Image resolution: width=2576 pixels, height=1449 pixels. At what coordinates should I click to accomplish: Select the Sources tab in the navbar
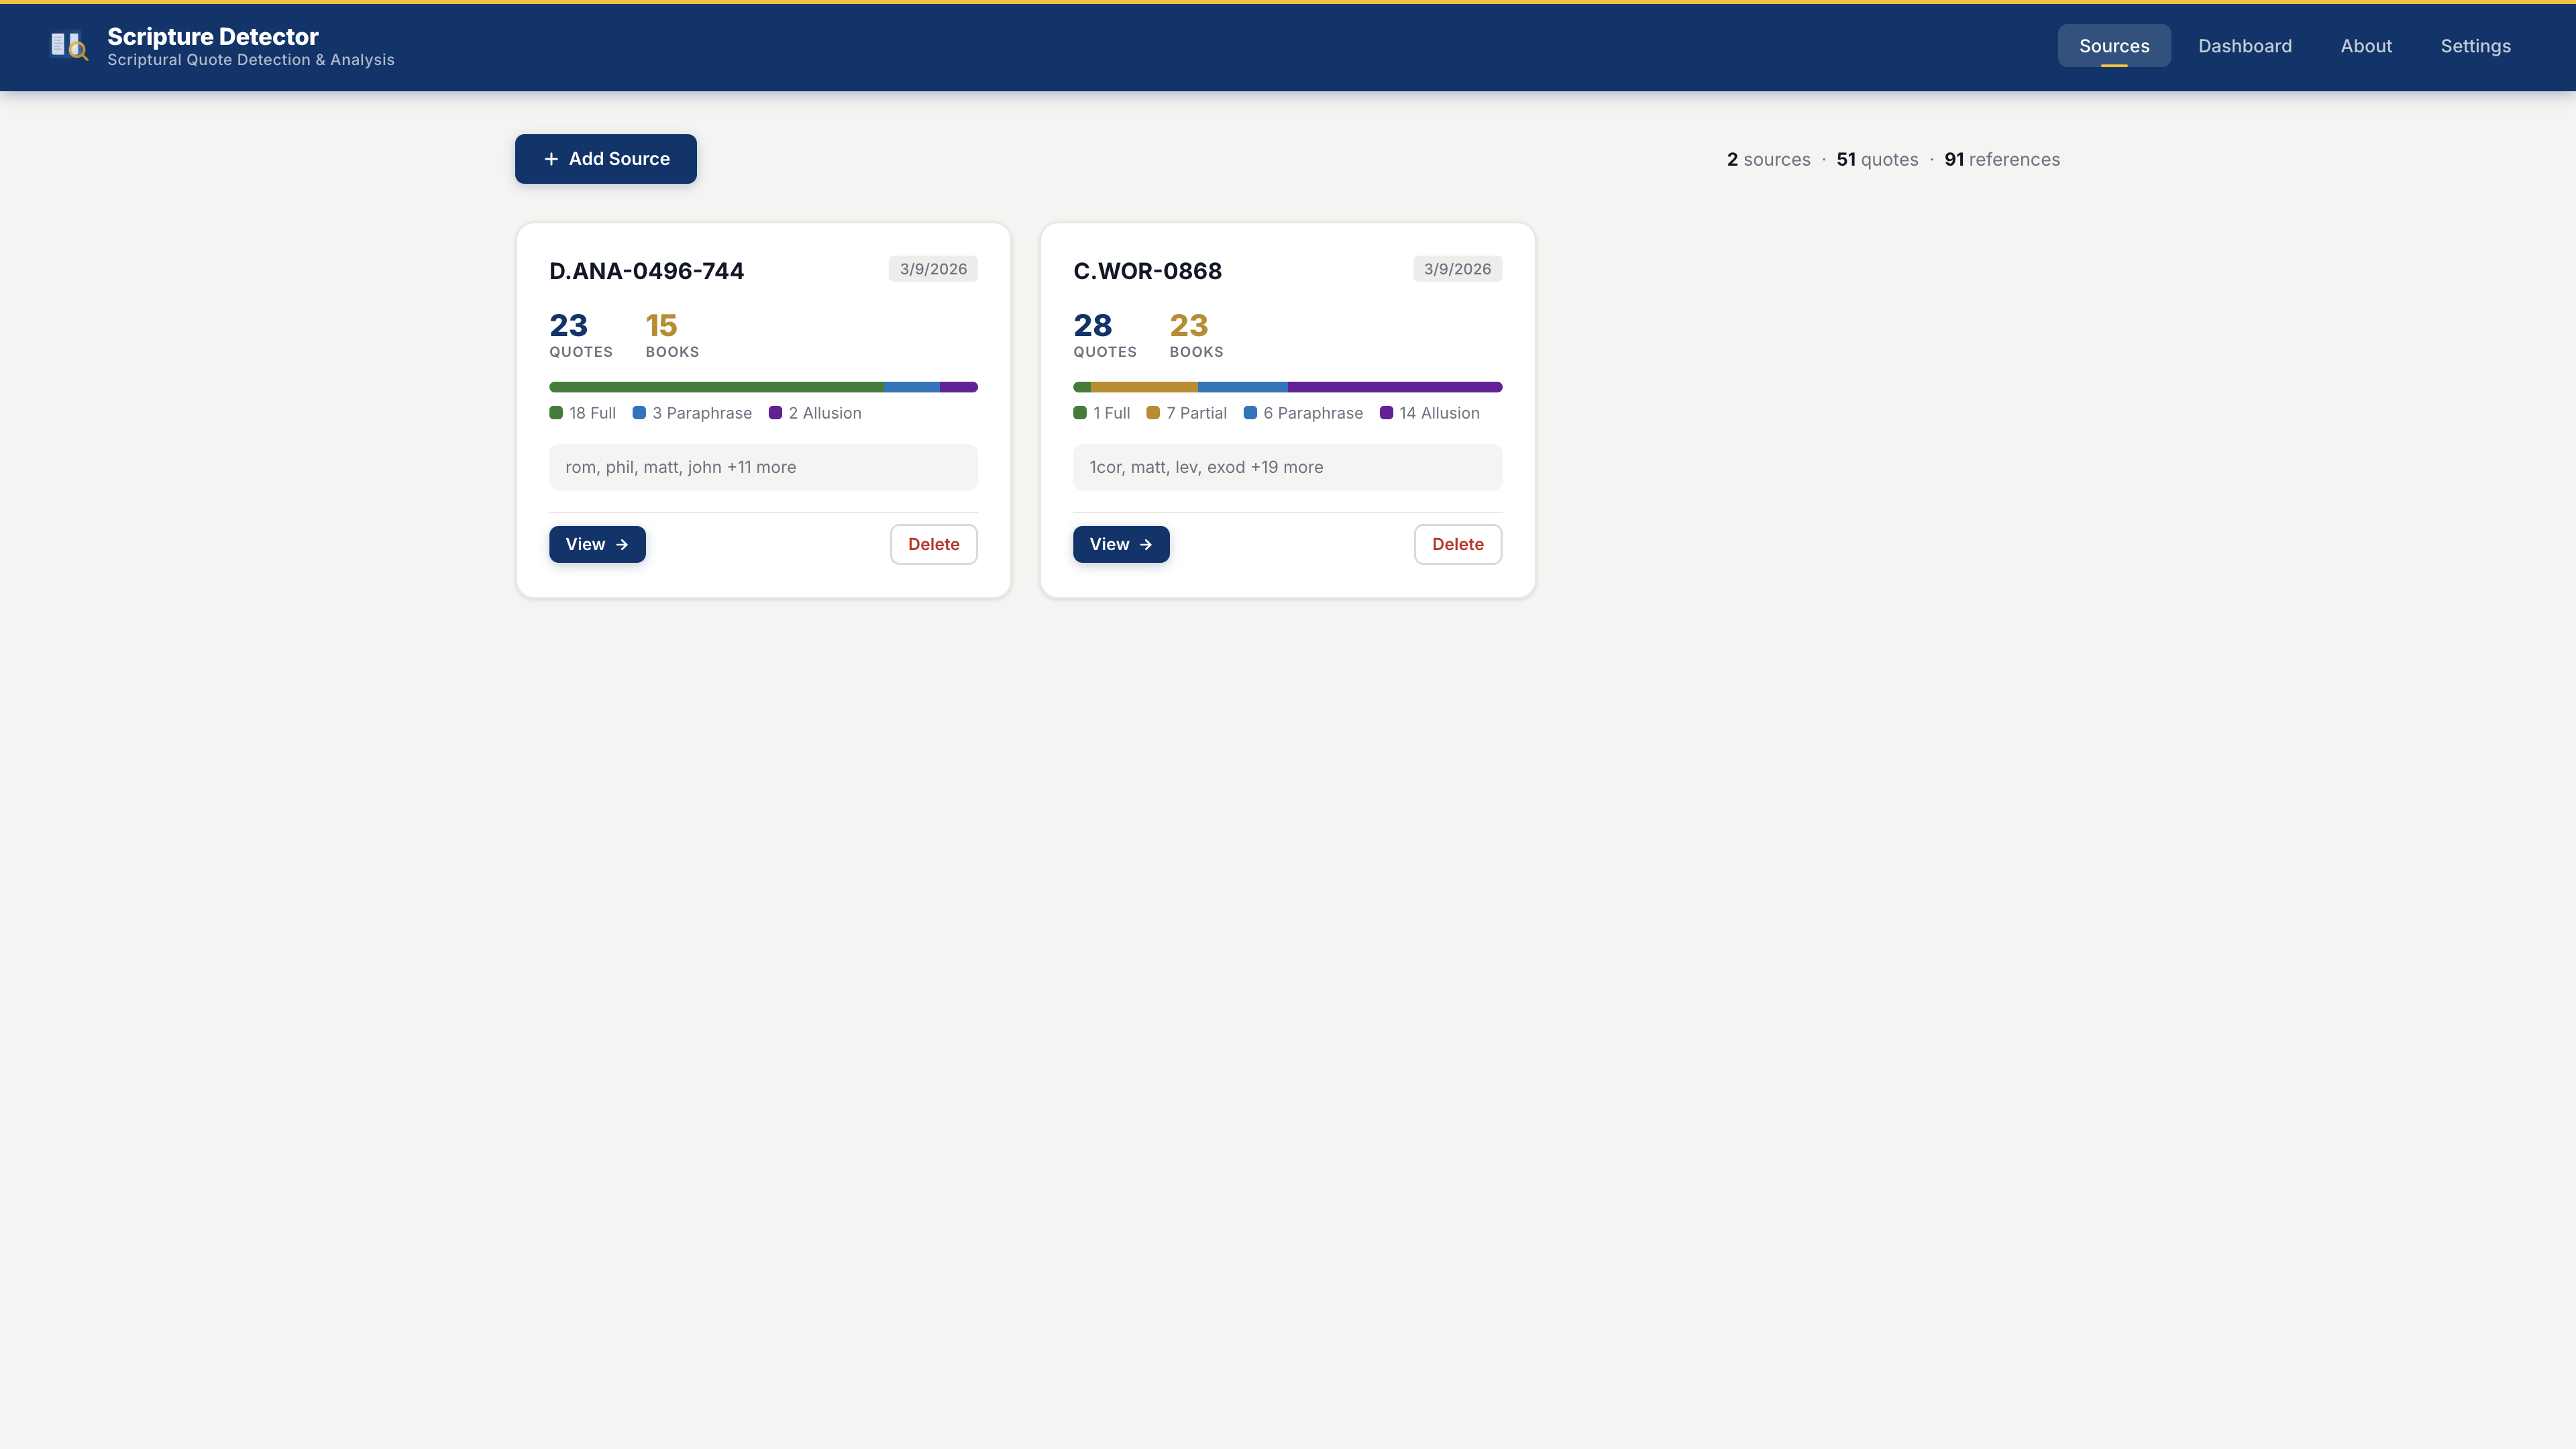click(2114, 46)
